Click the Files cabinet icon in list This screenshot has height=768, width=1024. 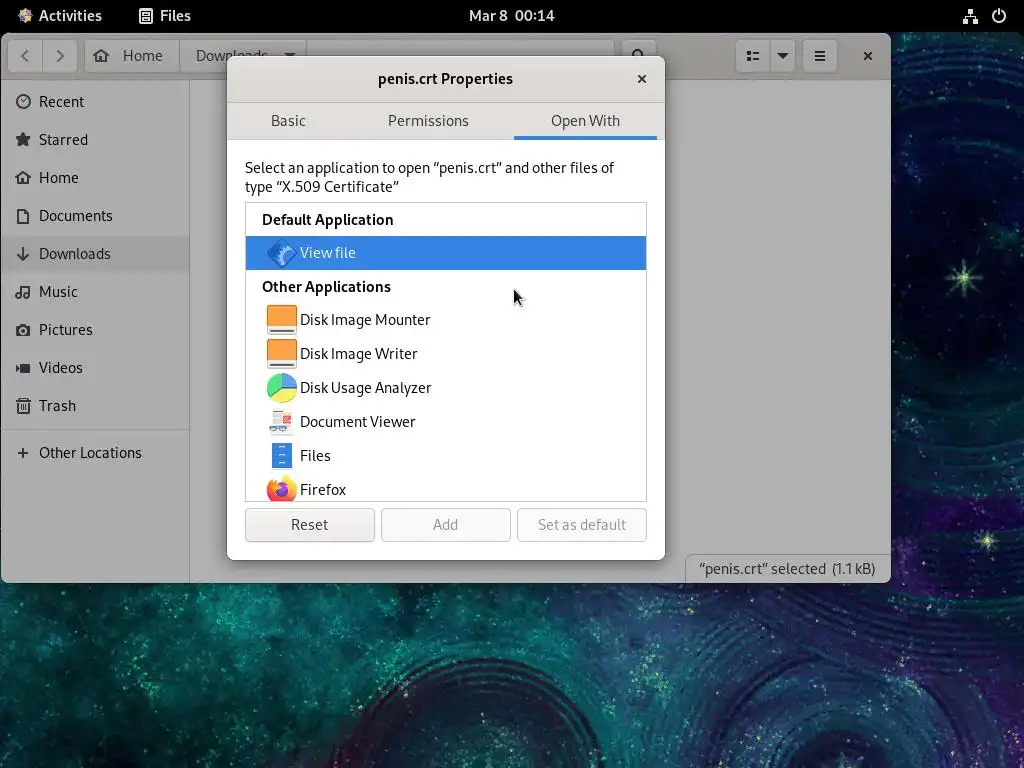[x=281, y=456]
